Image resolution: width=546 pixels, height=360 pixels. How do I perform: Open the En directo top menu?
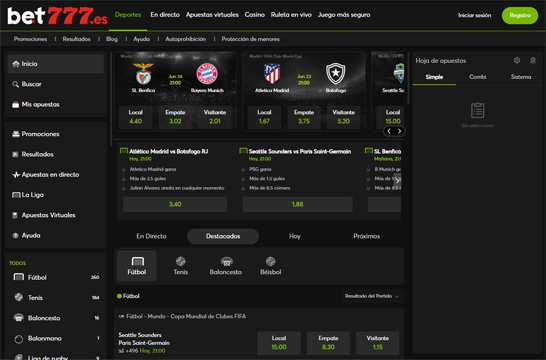[x=165, y=15]
